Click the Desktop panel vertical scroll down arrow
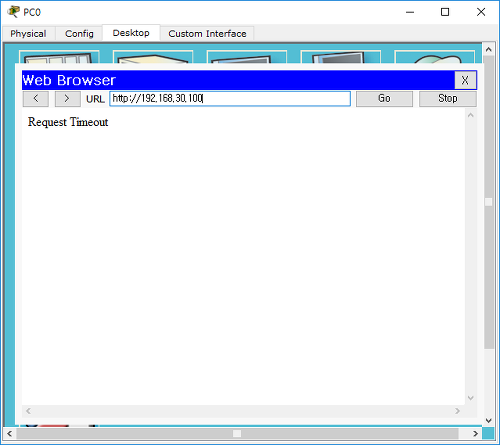The width and height of the screenshot is (500, 445). pyautogui.click(x=489, y=421)
